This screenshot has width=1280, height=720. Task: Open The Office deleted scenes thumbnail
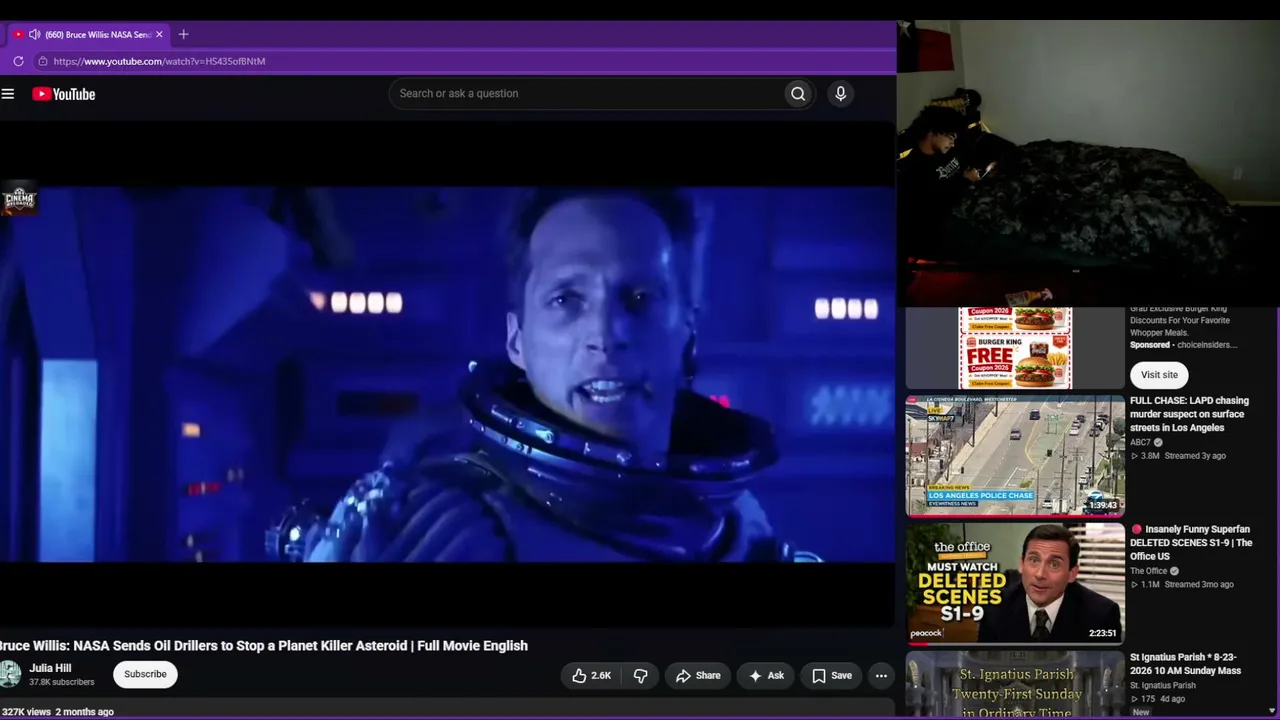coord(1015,584)
